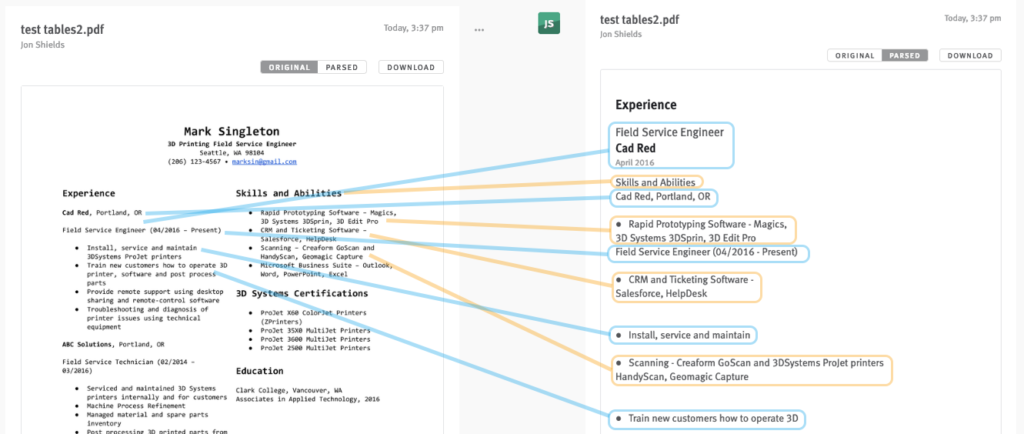Click parsed Field Service Engineer (04/2016 - Present) box

pos(707,253)
